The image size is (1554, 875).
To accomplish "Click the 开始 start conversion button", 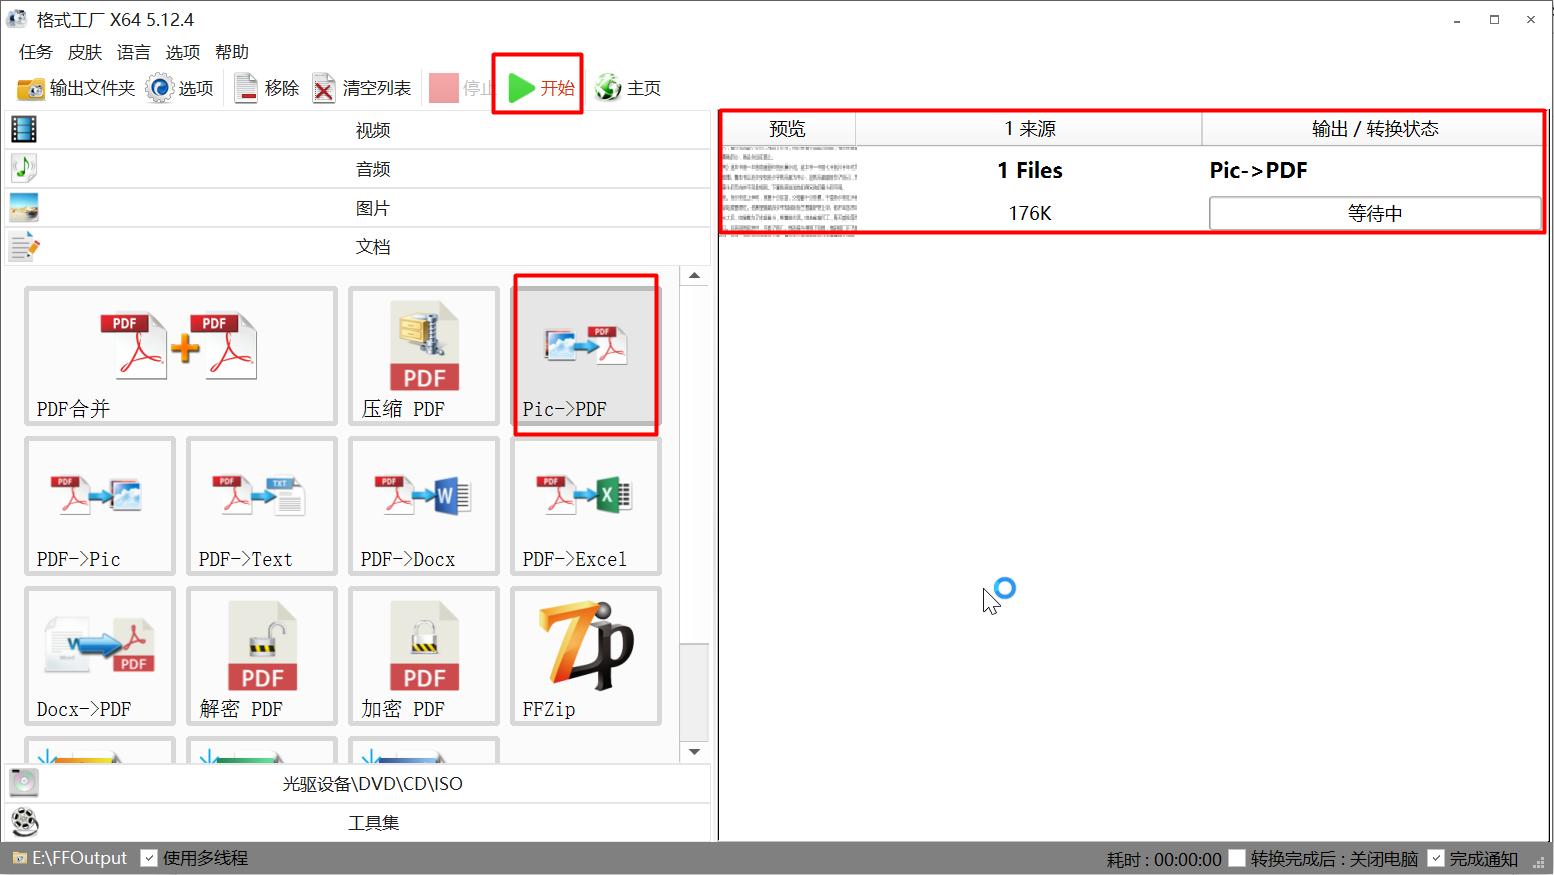I will point(538,86).
